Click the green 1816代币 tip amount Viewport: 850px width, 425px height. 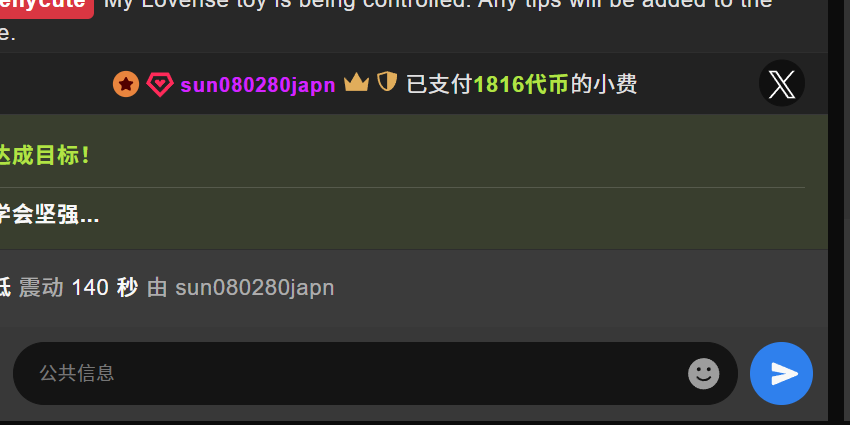tap(521, 85)
